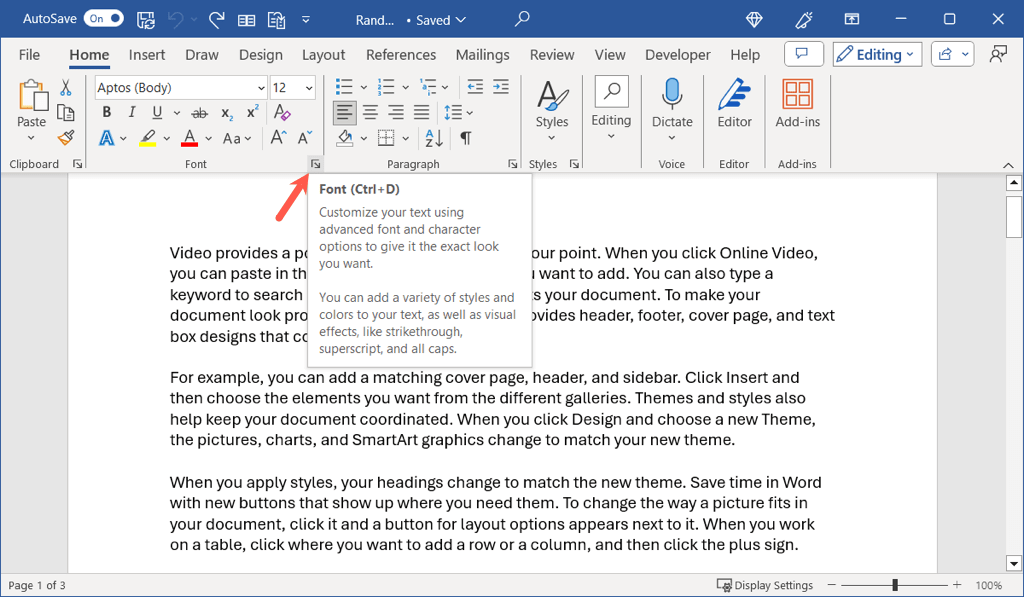Apply strikethrough formatting to text
The image size is (1024, 597).
[199, 113]
